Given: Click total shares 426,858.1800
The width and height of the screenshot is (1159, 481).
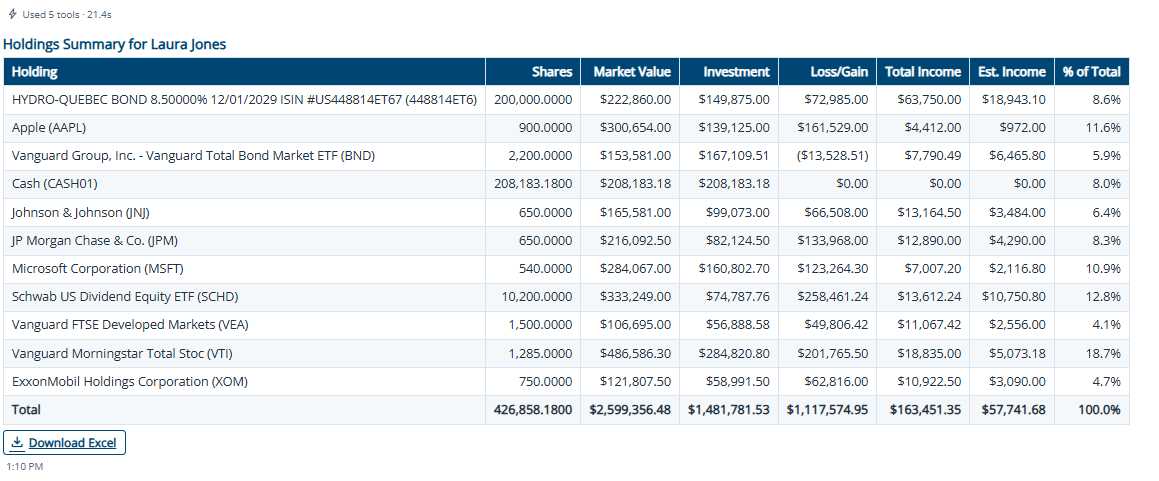Looking at the screenshot, I should pos(533,410).
